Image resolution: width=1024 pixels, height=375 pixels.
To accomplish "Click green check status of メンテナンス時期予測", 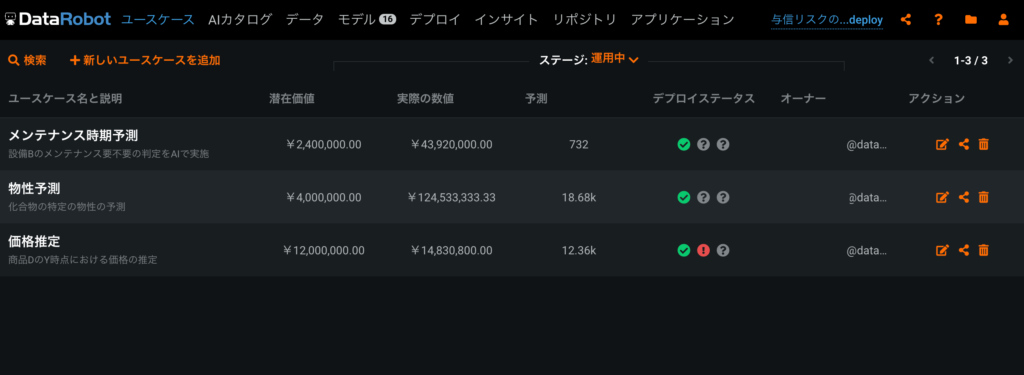I will tap(684, 144).
